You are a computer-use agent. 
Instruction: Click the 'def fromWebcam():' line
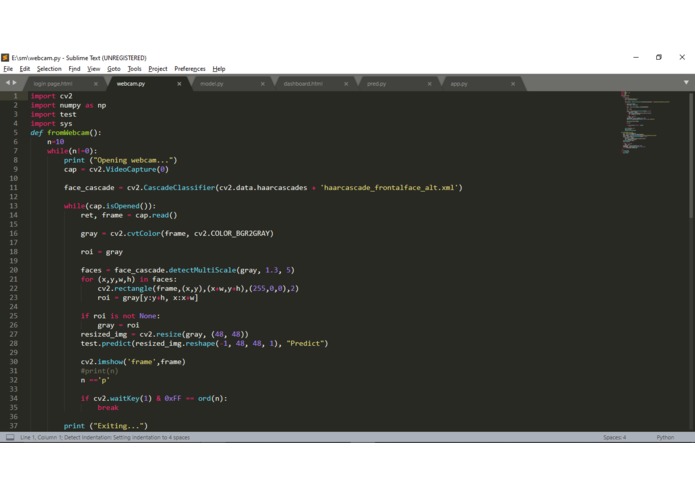tap(66, 132)
